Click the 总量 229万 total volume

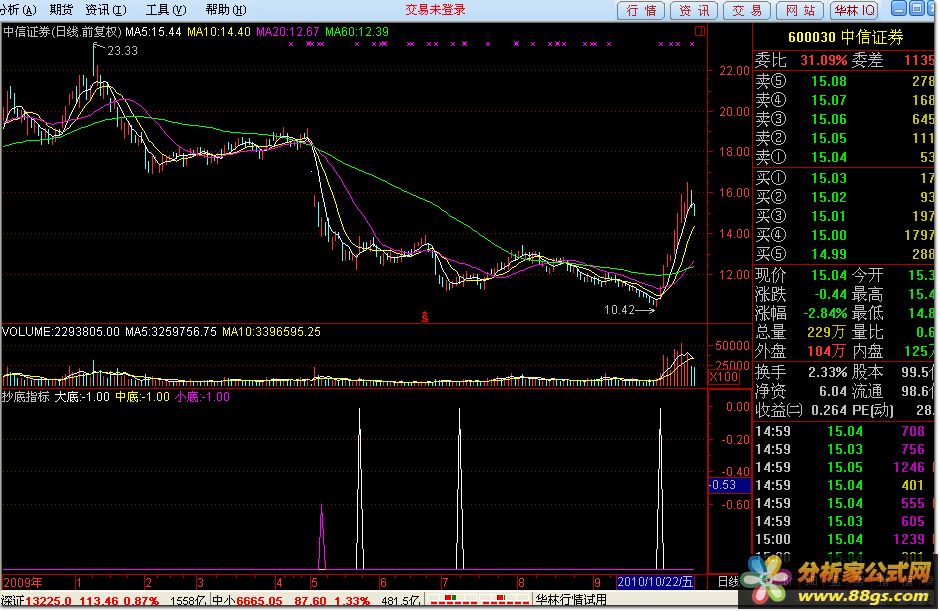826,332
